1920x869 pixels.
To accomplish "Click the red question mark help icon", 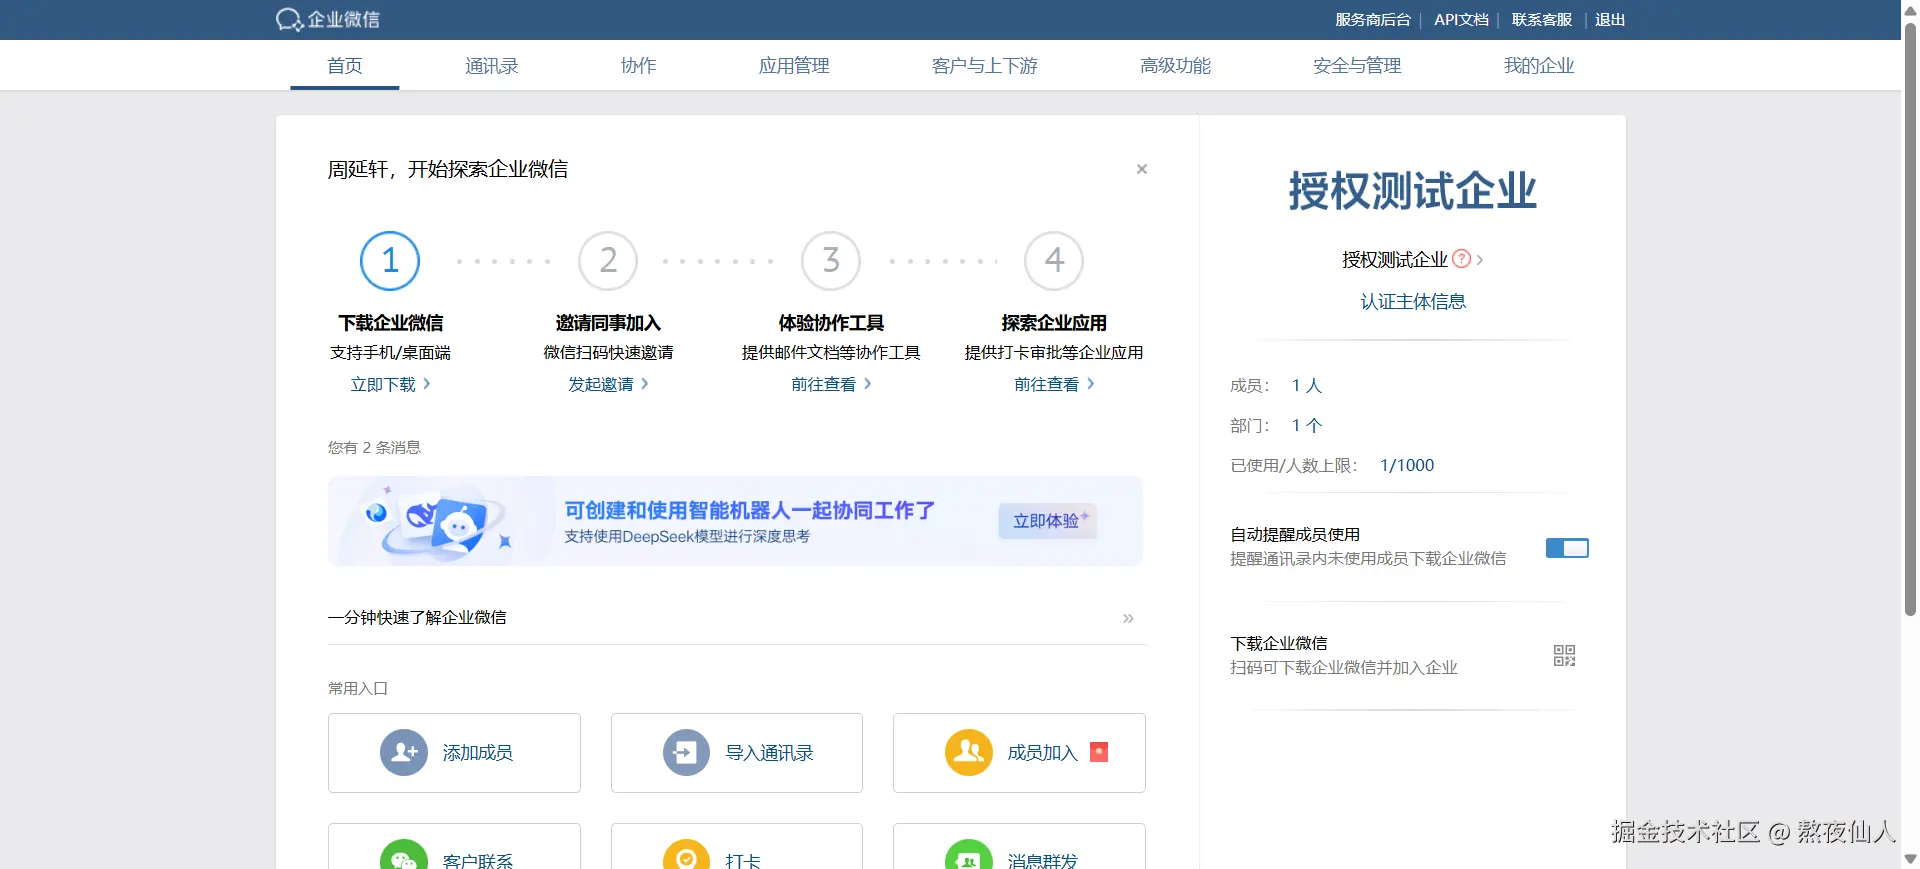I will click(1461, 259).
